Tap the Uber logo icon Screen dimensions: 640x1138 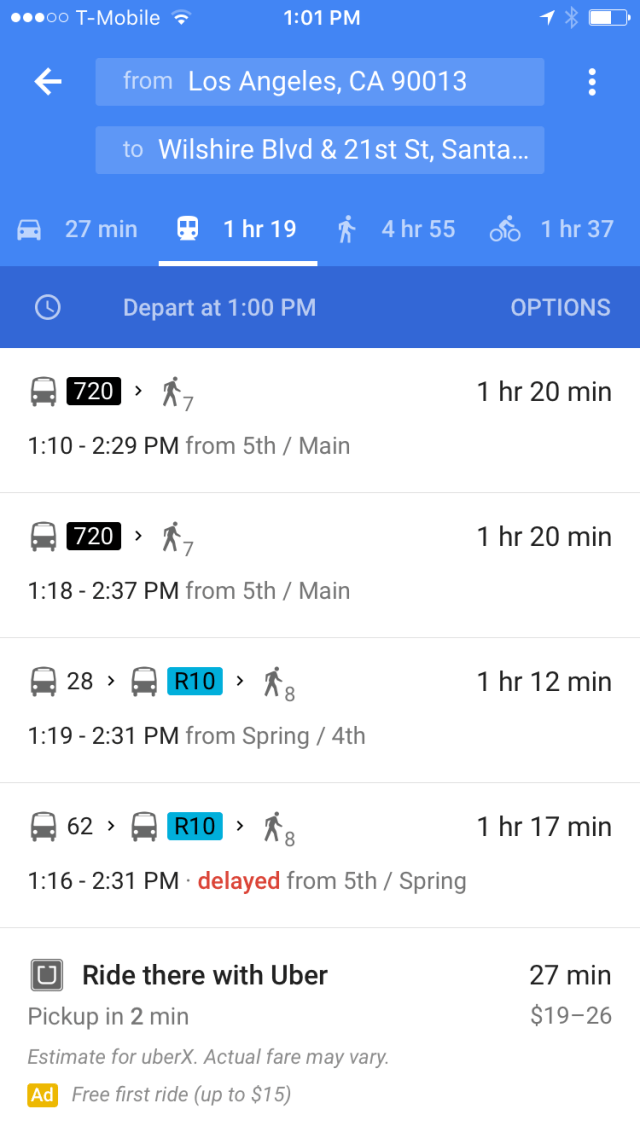click(47, 975)
